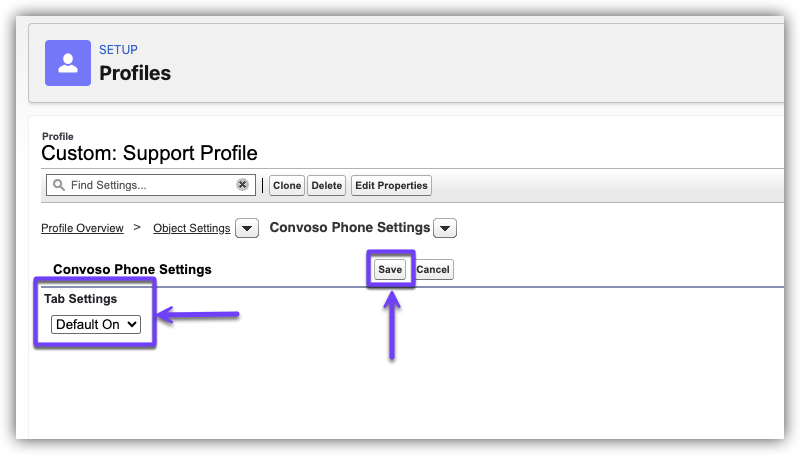This screenshot has width=800, height=455.
Task: Click the magnifier icon in Find Settings
Action: click(59, 185)
